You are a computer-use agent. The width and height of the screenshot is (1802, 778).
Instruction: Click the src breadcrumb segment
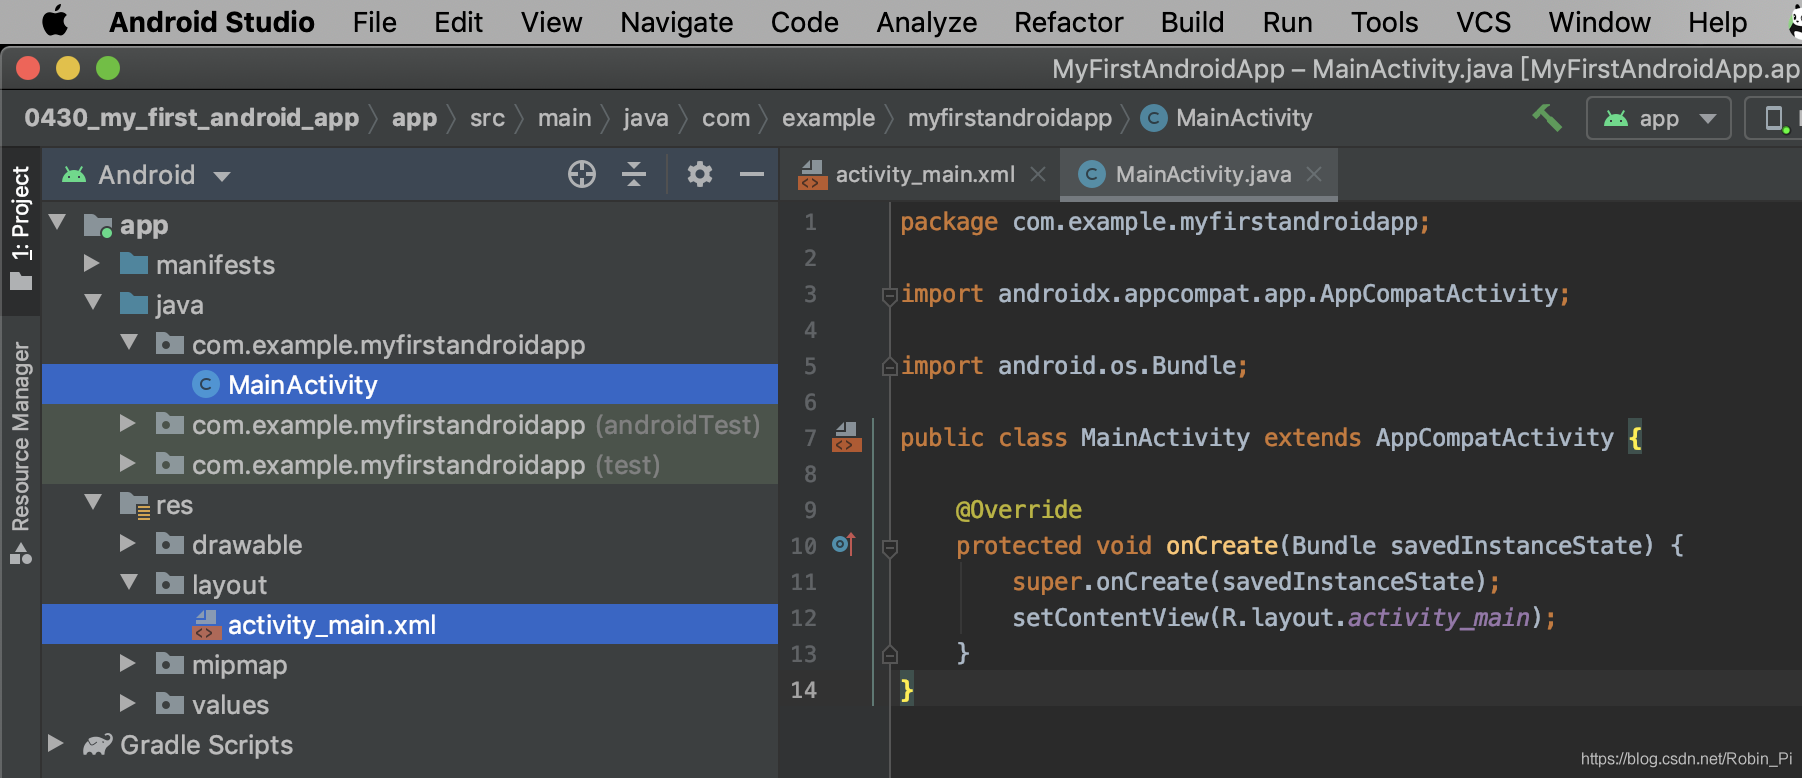(487, 118)
